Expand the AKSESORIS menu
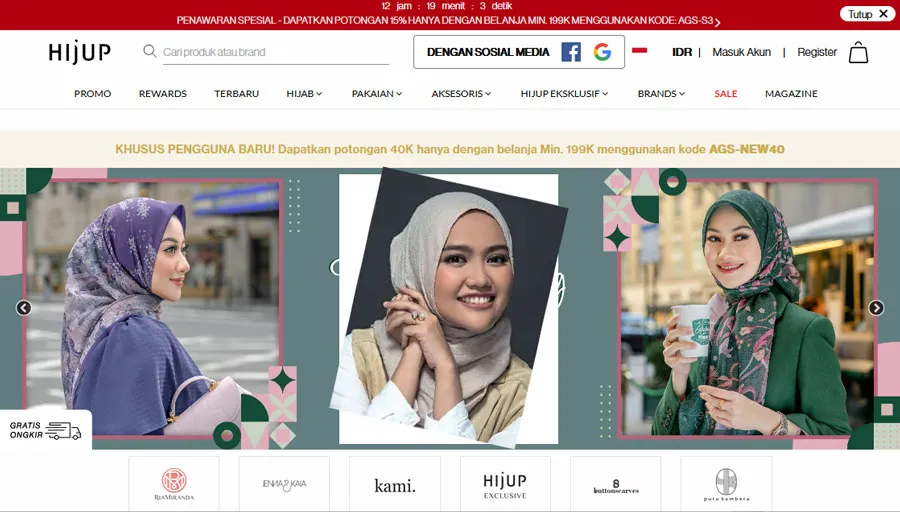Viewport: 900px width, 512px height. pyautogui.click(x=461, y=94)
